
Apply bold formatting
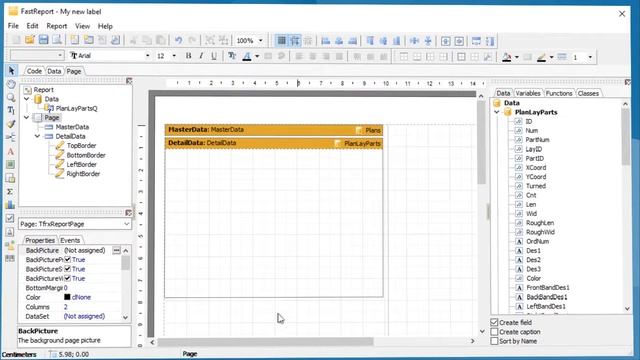coord(188,56)
